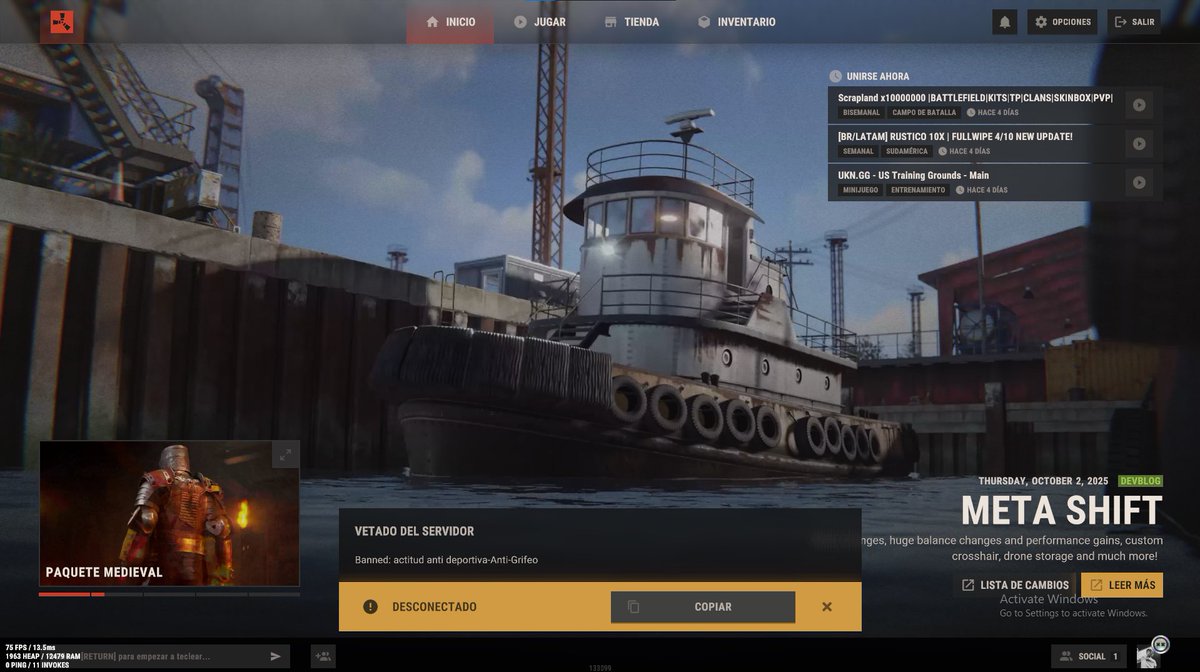Image resolution: width=1200 pixels, height=672 pixels.
Task: Expand the Paquete Medieval promo image
Action: click(x=286, y=455)
